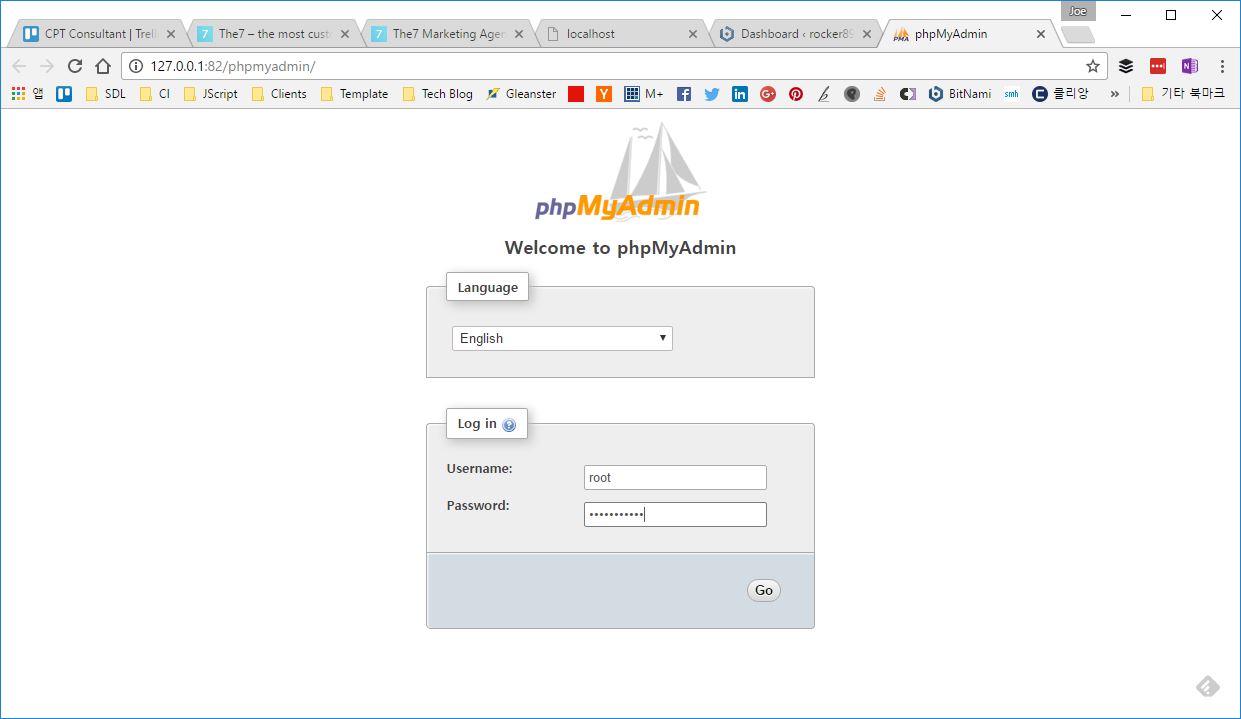This screenshot has height=719, width=1241.
Task: Open the 클리앙 bookmark
Action: coord(1060,94)
